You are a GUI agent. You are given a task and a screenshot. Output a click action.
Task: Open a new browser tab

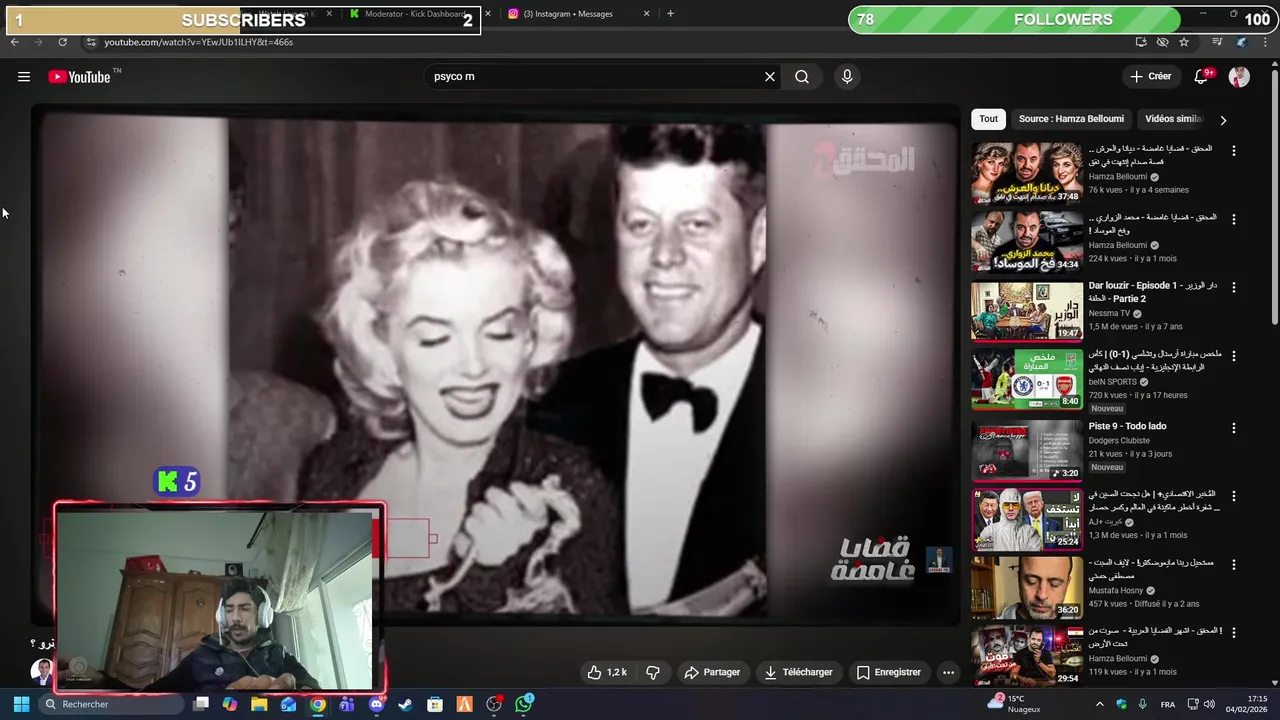[670, 14]
